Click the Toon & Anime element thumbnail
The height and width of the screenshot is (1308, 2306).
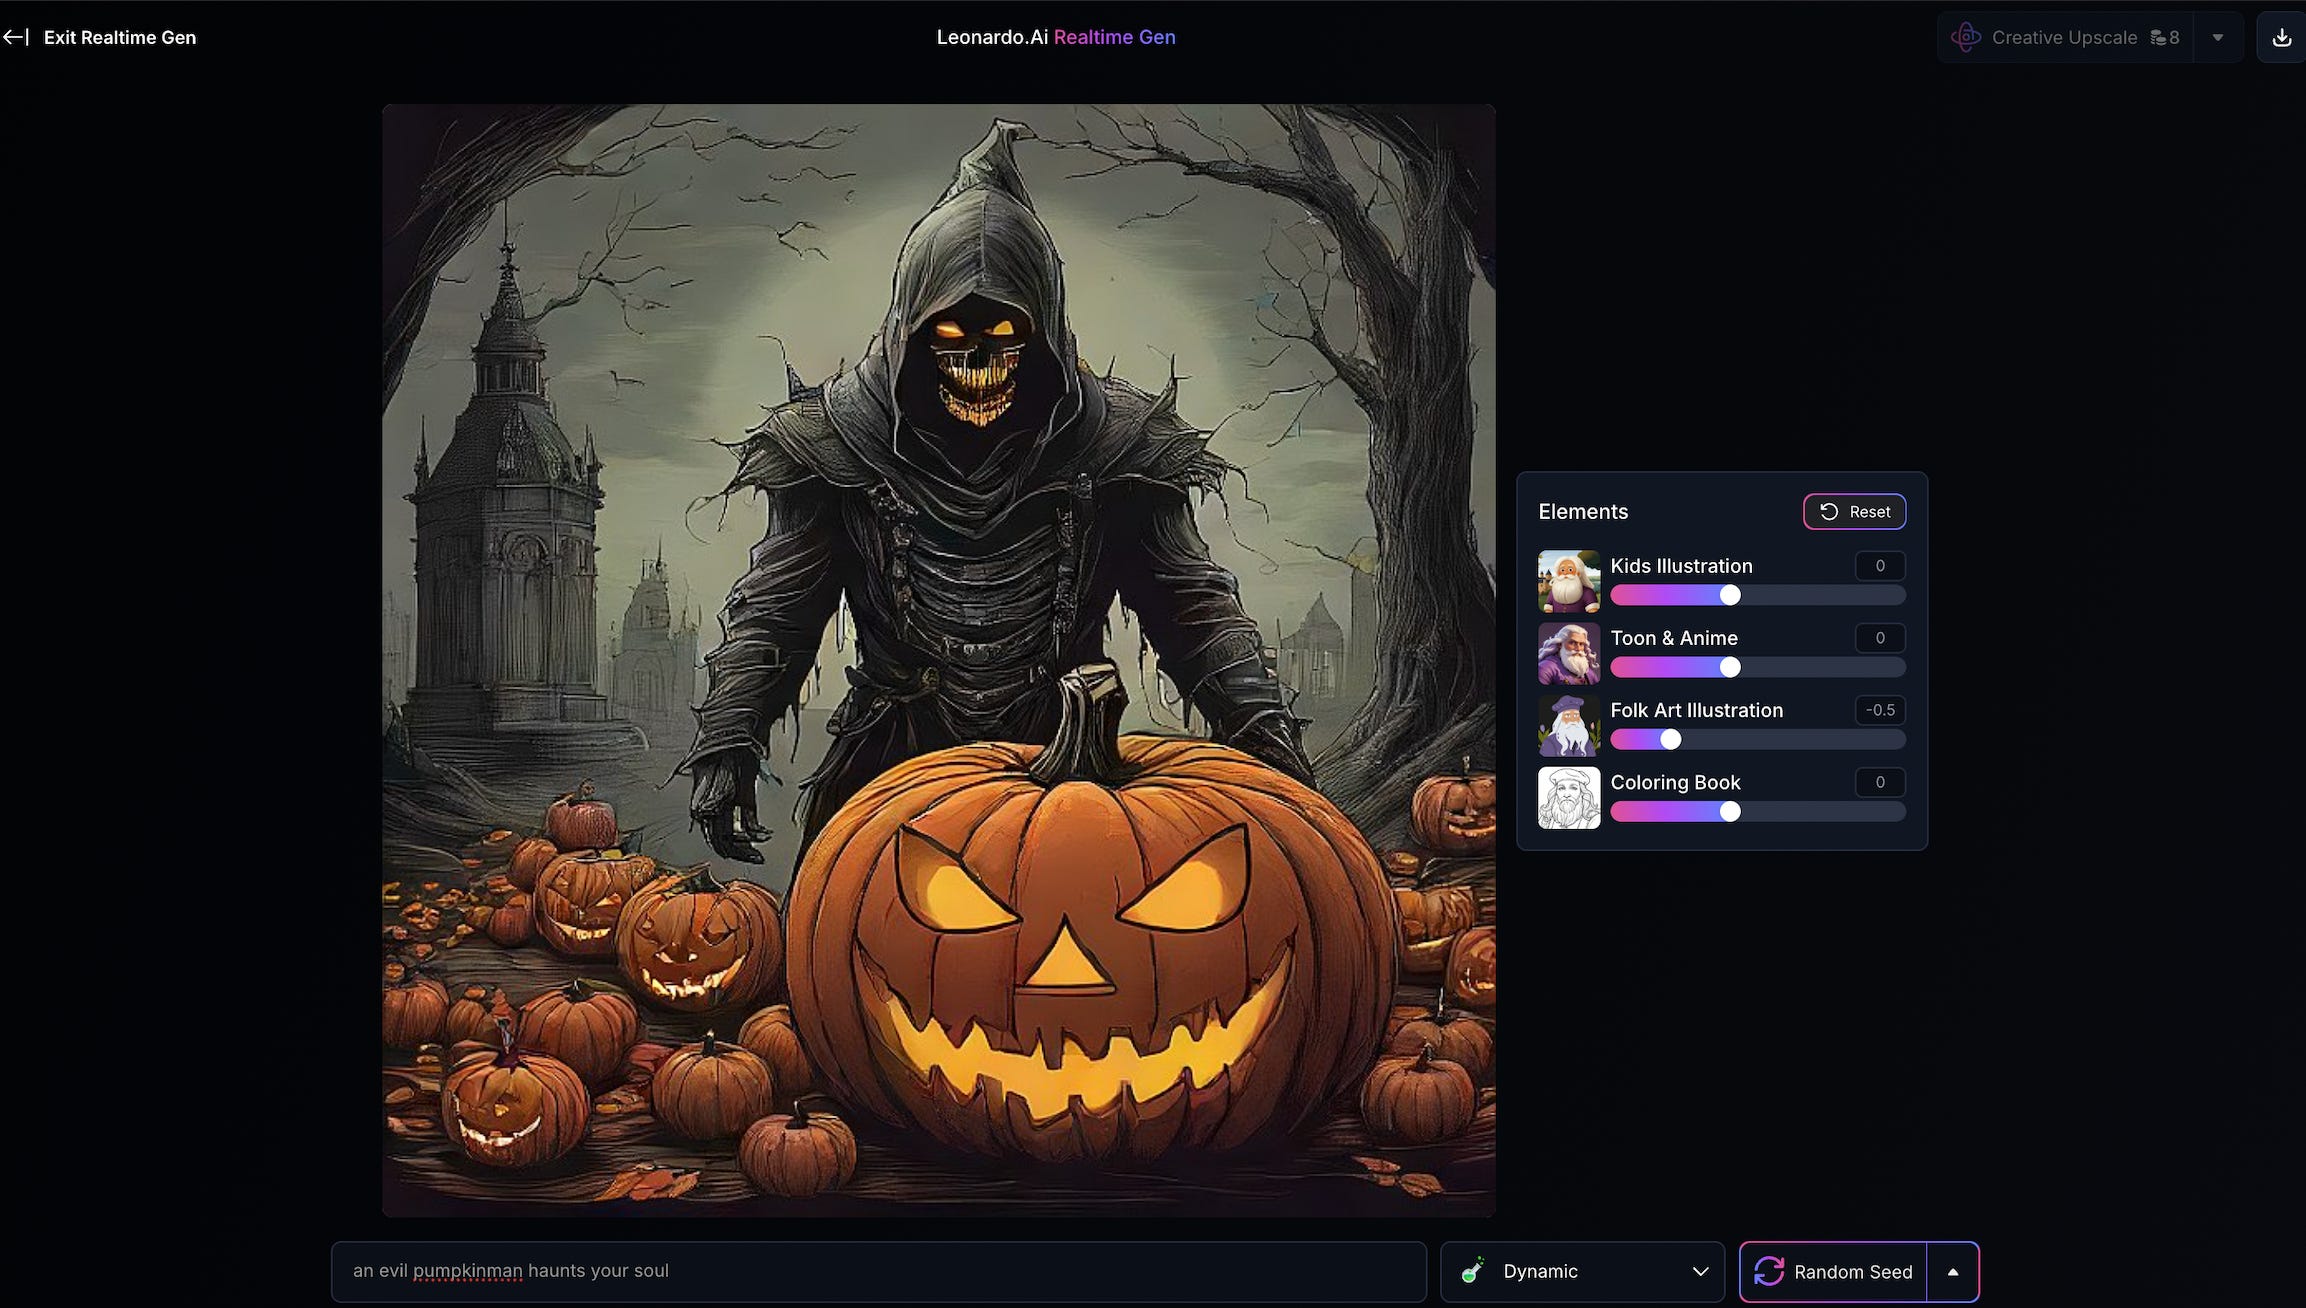[1568, 653]
